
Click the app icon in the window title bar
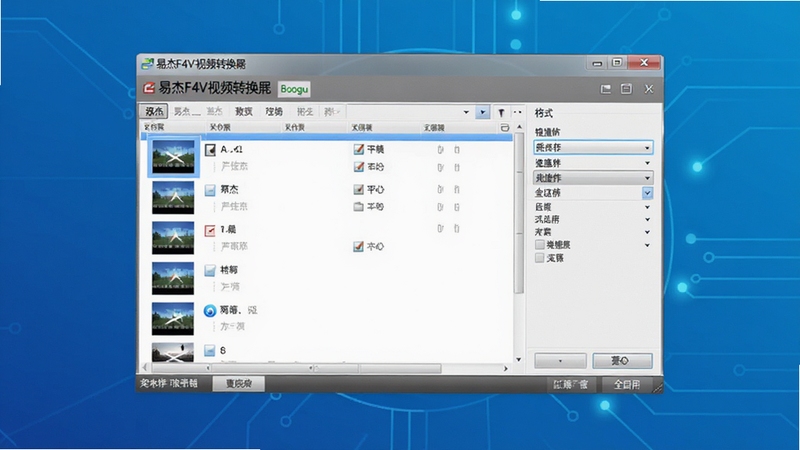pos(147,64)
